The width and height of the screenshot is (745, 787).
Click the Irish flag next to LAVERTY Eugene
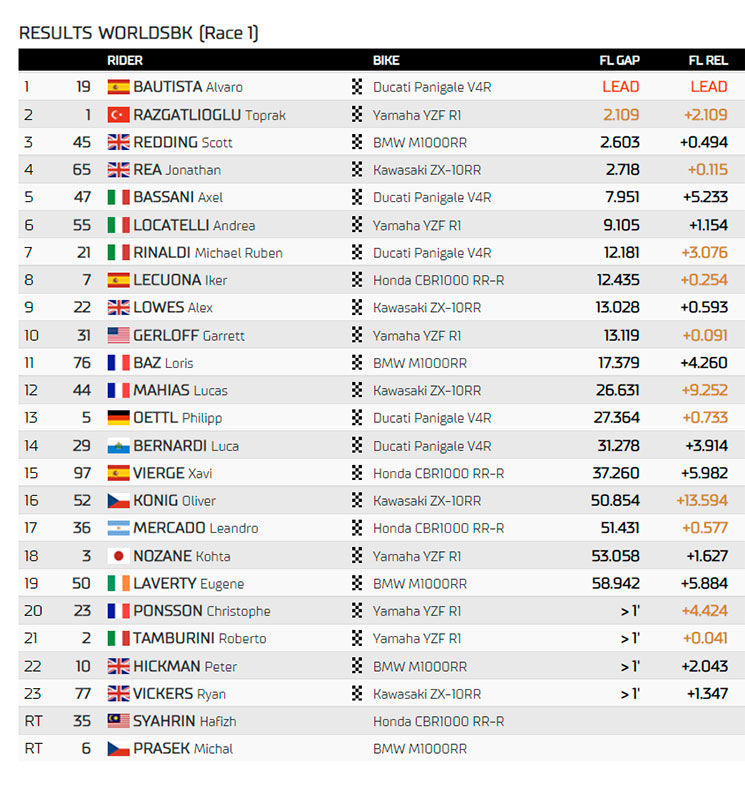pos(118,583)
